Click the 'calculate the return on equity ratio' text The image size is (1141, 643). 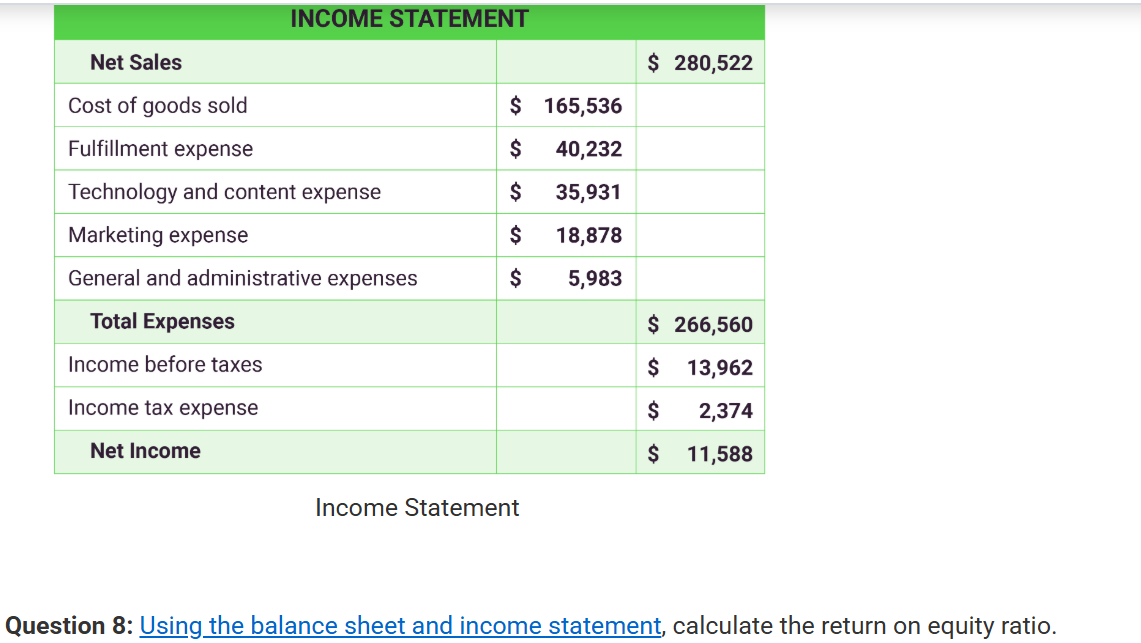tap(864, 626)
